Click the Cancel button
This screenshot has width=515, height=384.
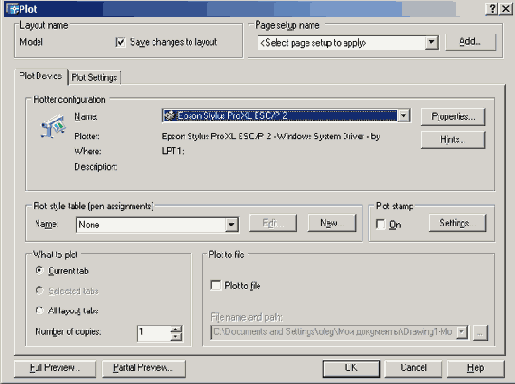point(413,368)
